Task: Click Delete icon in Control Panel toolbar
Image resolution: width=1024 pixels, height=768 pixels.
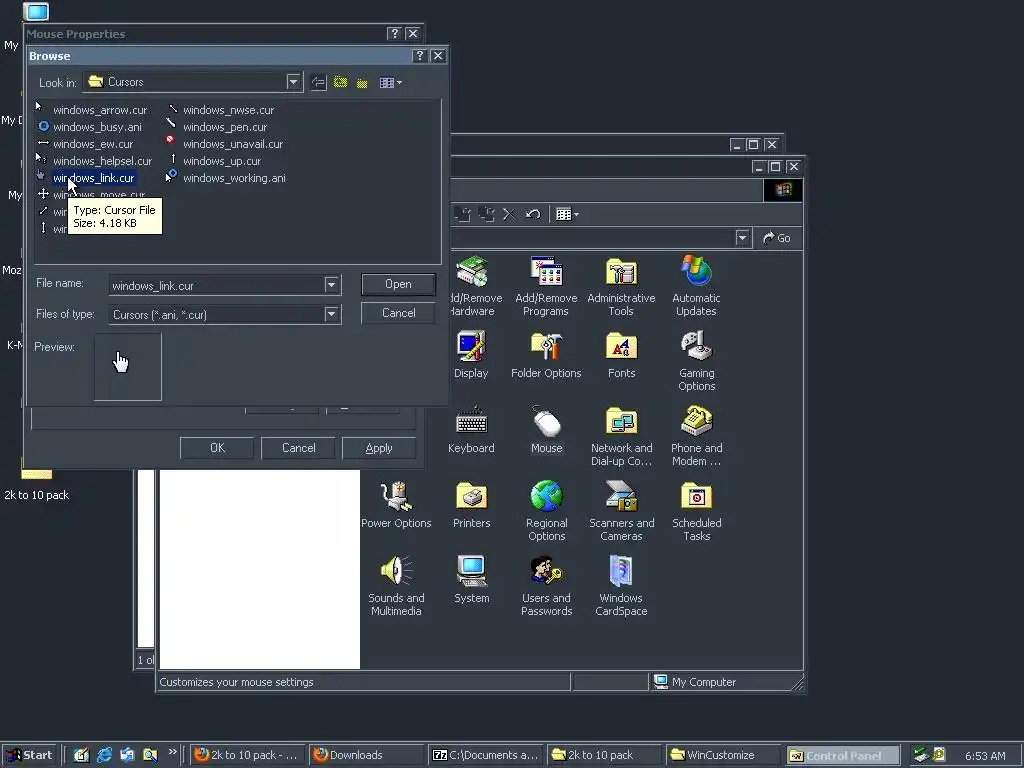Action: [509, 214]
